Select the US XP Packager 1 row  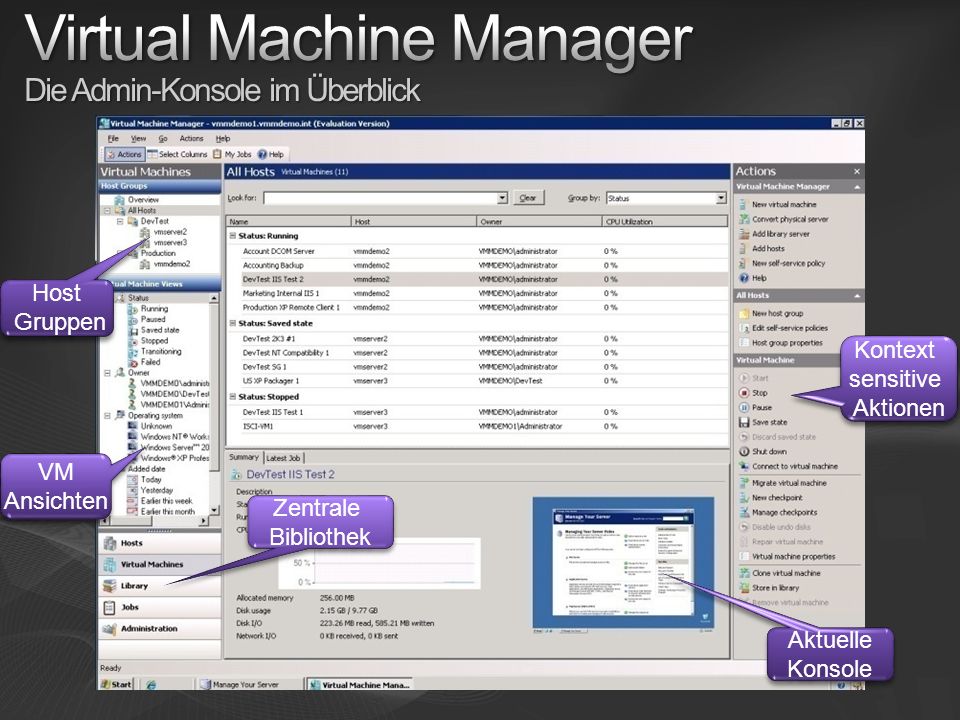click(x=477, y=381)
